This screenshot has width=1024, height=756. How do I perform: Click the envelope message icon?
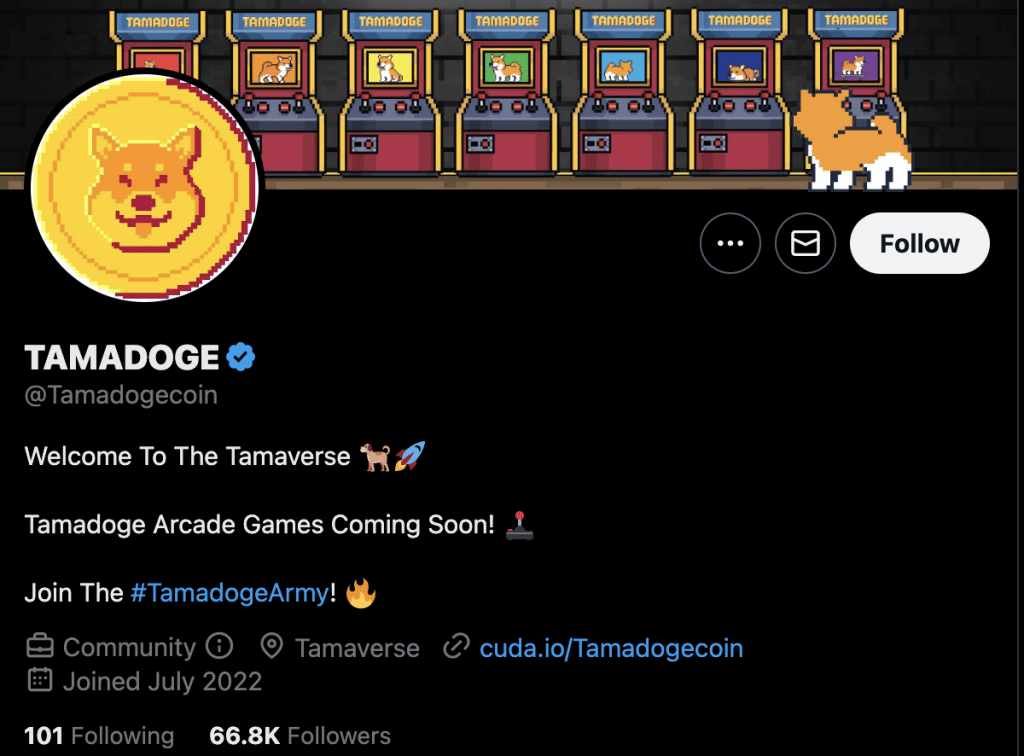point(805,243)
